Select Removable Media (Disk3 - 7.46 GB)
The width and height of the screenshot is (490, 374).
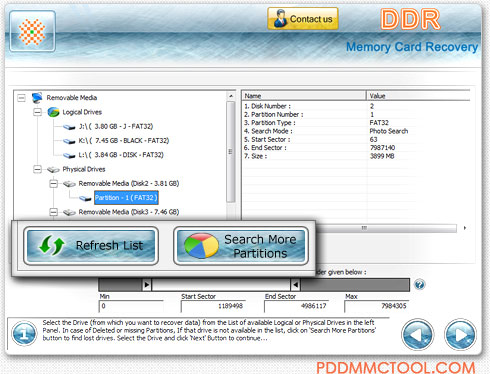(129, 212)
